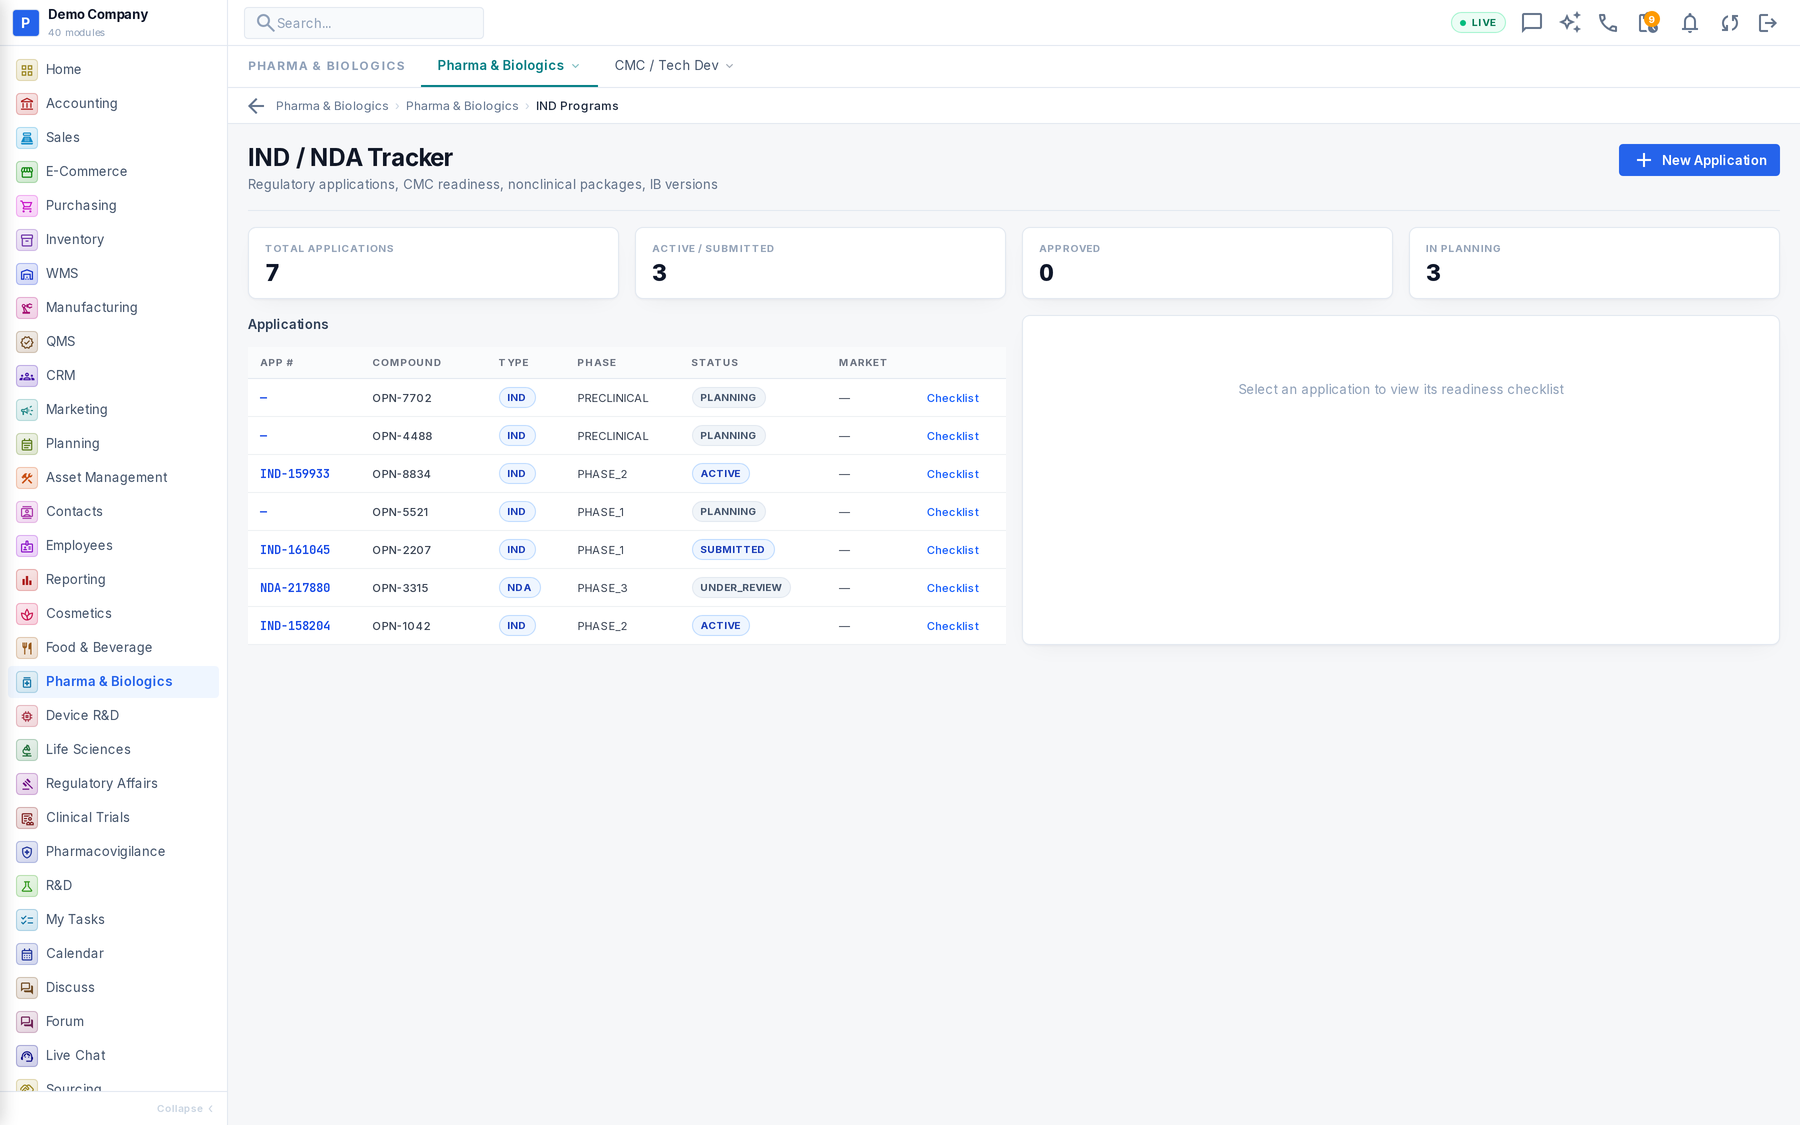The width and height of the screenshot is (1800, 1125).
Task: Open the Discuss module
Action: click(113, 988)
